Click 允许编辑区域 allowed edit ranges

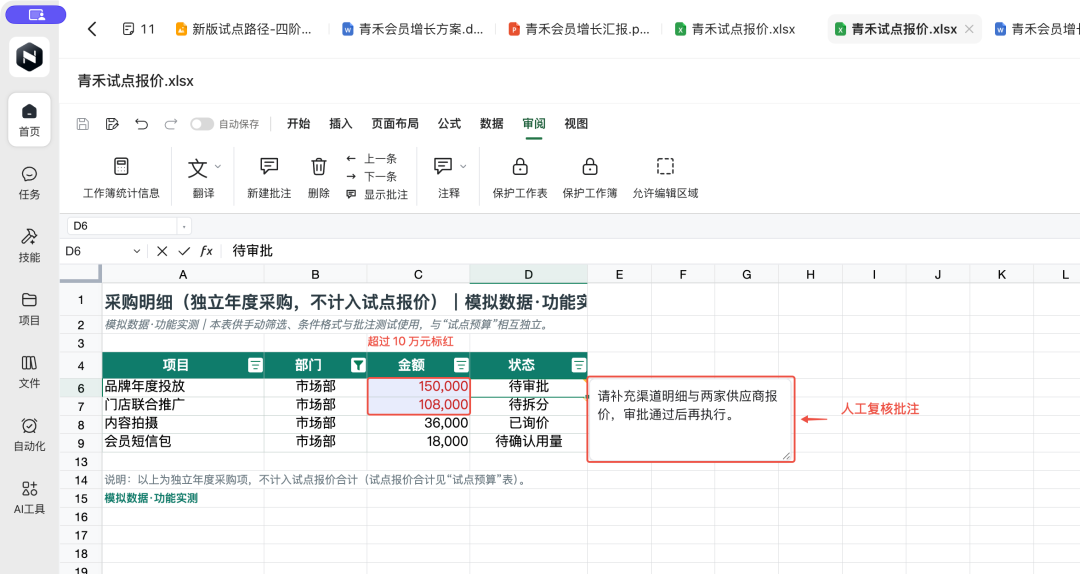(x=665, y=177)
